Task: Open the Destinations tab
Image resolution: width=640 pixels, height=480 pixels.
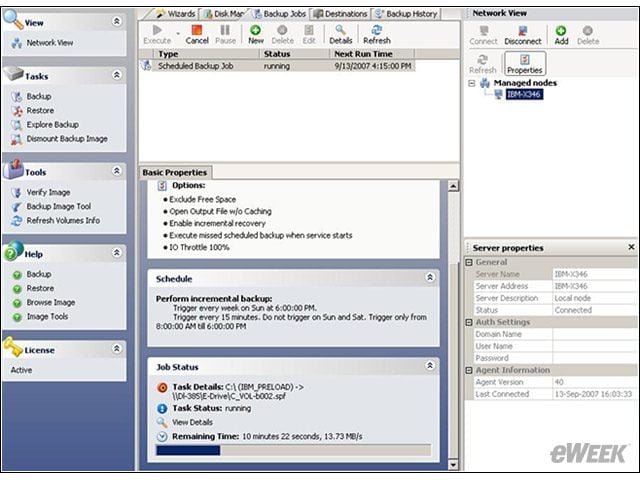Action: tap(340, 14)
